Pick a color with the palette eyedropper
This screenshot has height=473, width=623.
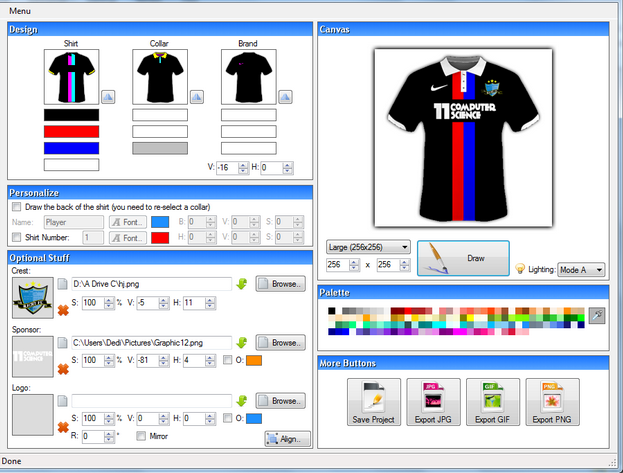pos(597,316)
